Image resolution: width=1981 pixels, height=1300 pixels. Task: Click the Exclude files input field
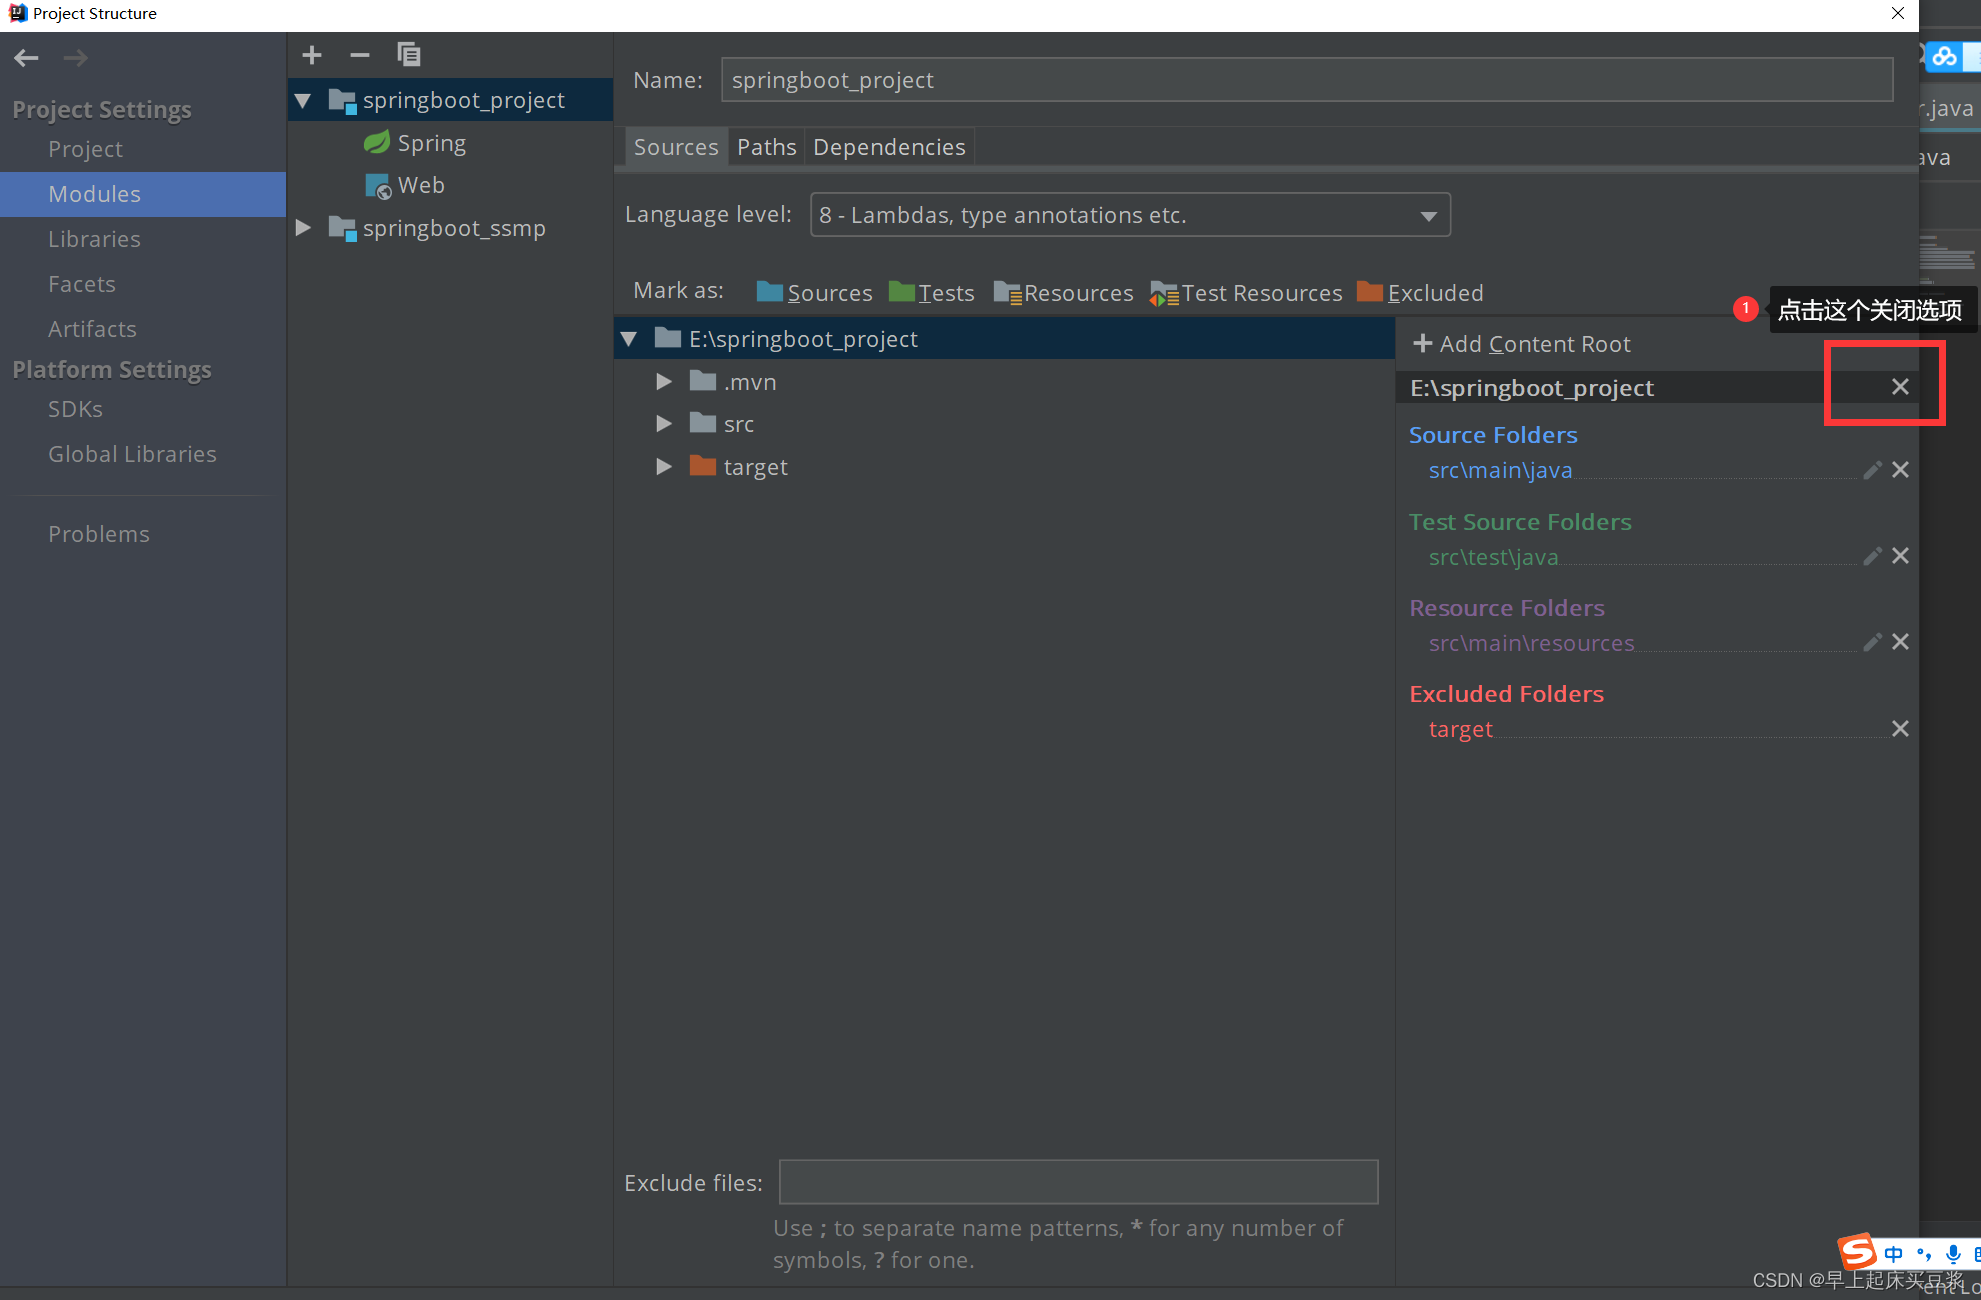tap(1078, 1182)
